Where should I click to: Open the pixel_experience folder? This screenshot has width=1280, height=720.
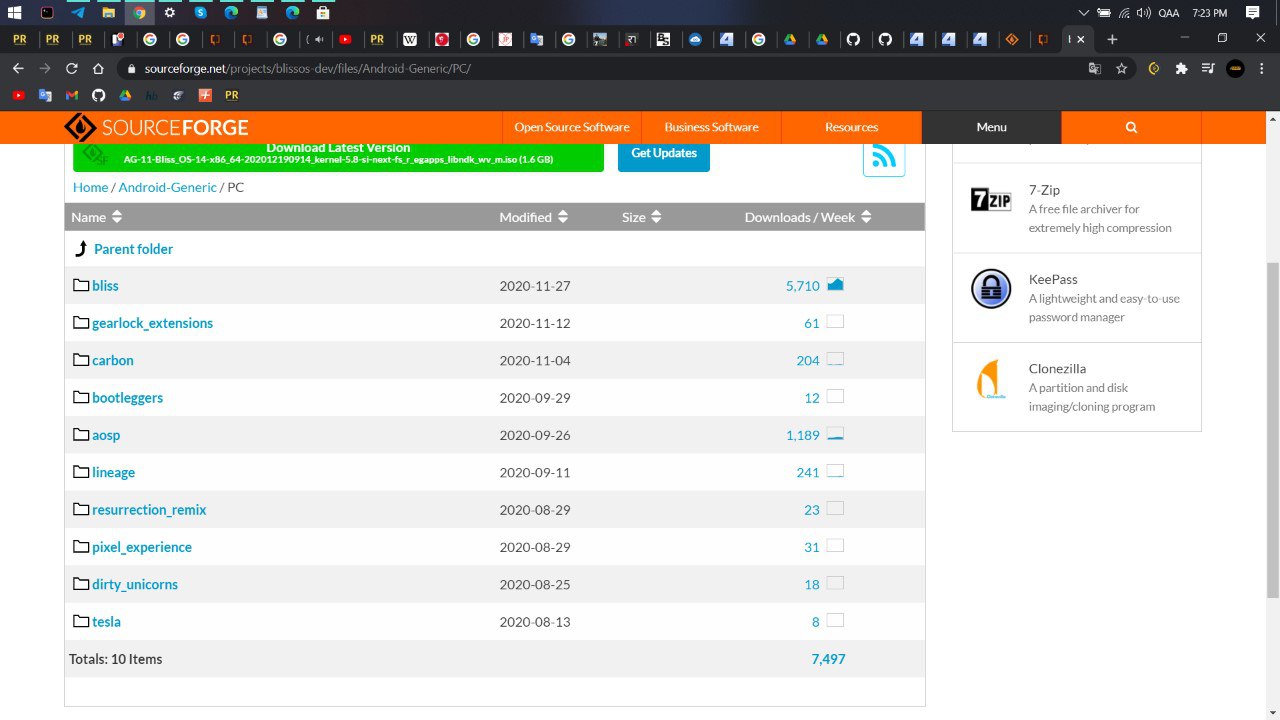point(142,547)
